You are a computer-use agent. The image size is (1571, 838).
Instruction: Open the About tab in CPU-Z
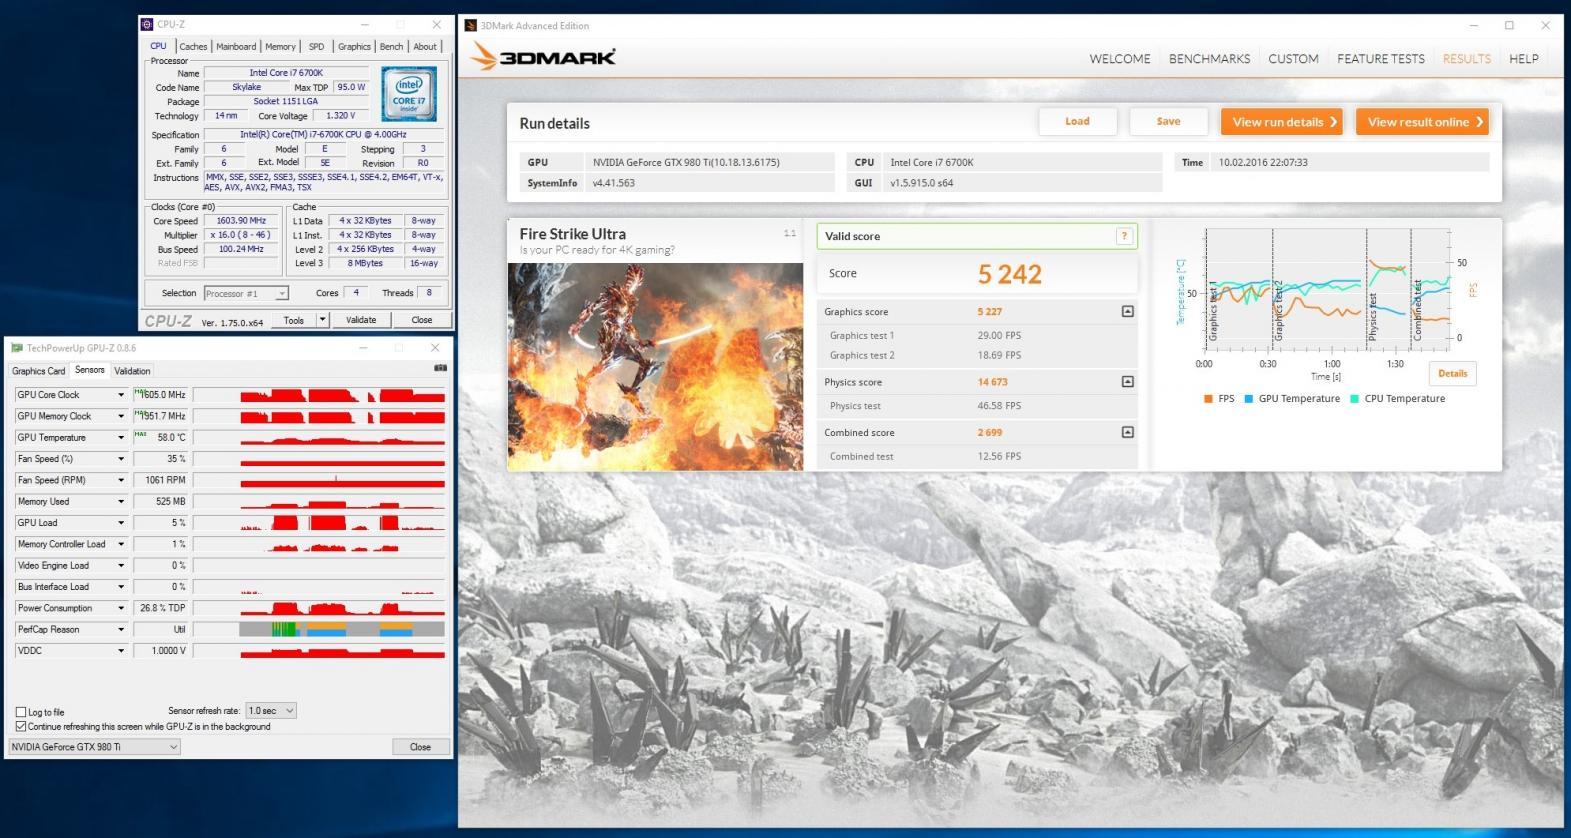[x=425, y=46]
